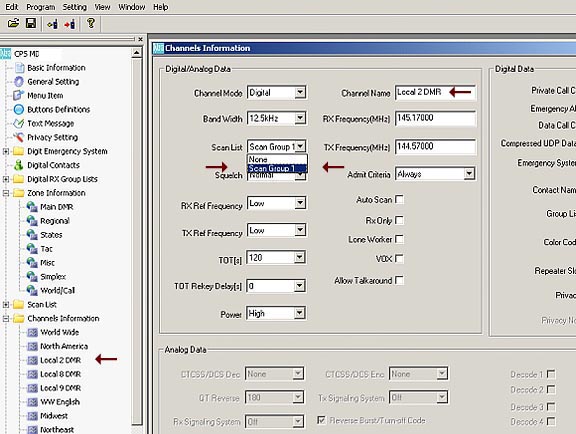Choose Scan Group 1 option
The height and width of the screenshot is (434, 576).
tap(277, 168)
